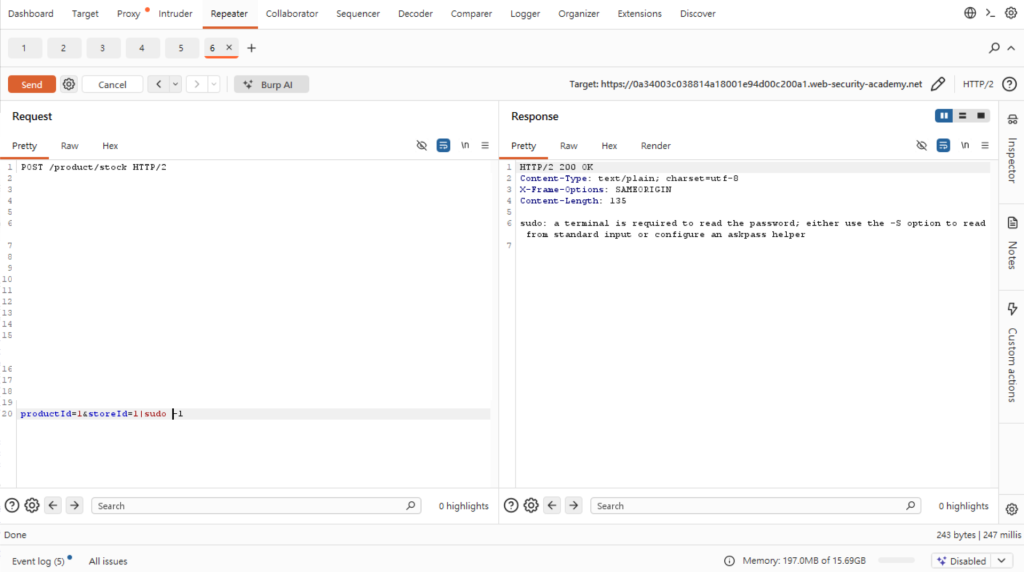Open Response panel hamburger menu
The height and width of the screenshot is (572, 1024).
click(985, 145)
